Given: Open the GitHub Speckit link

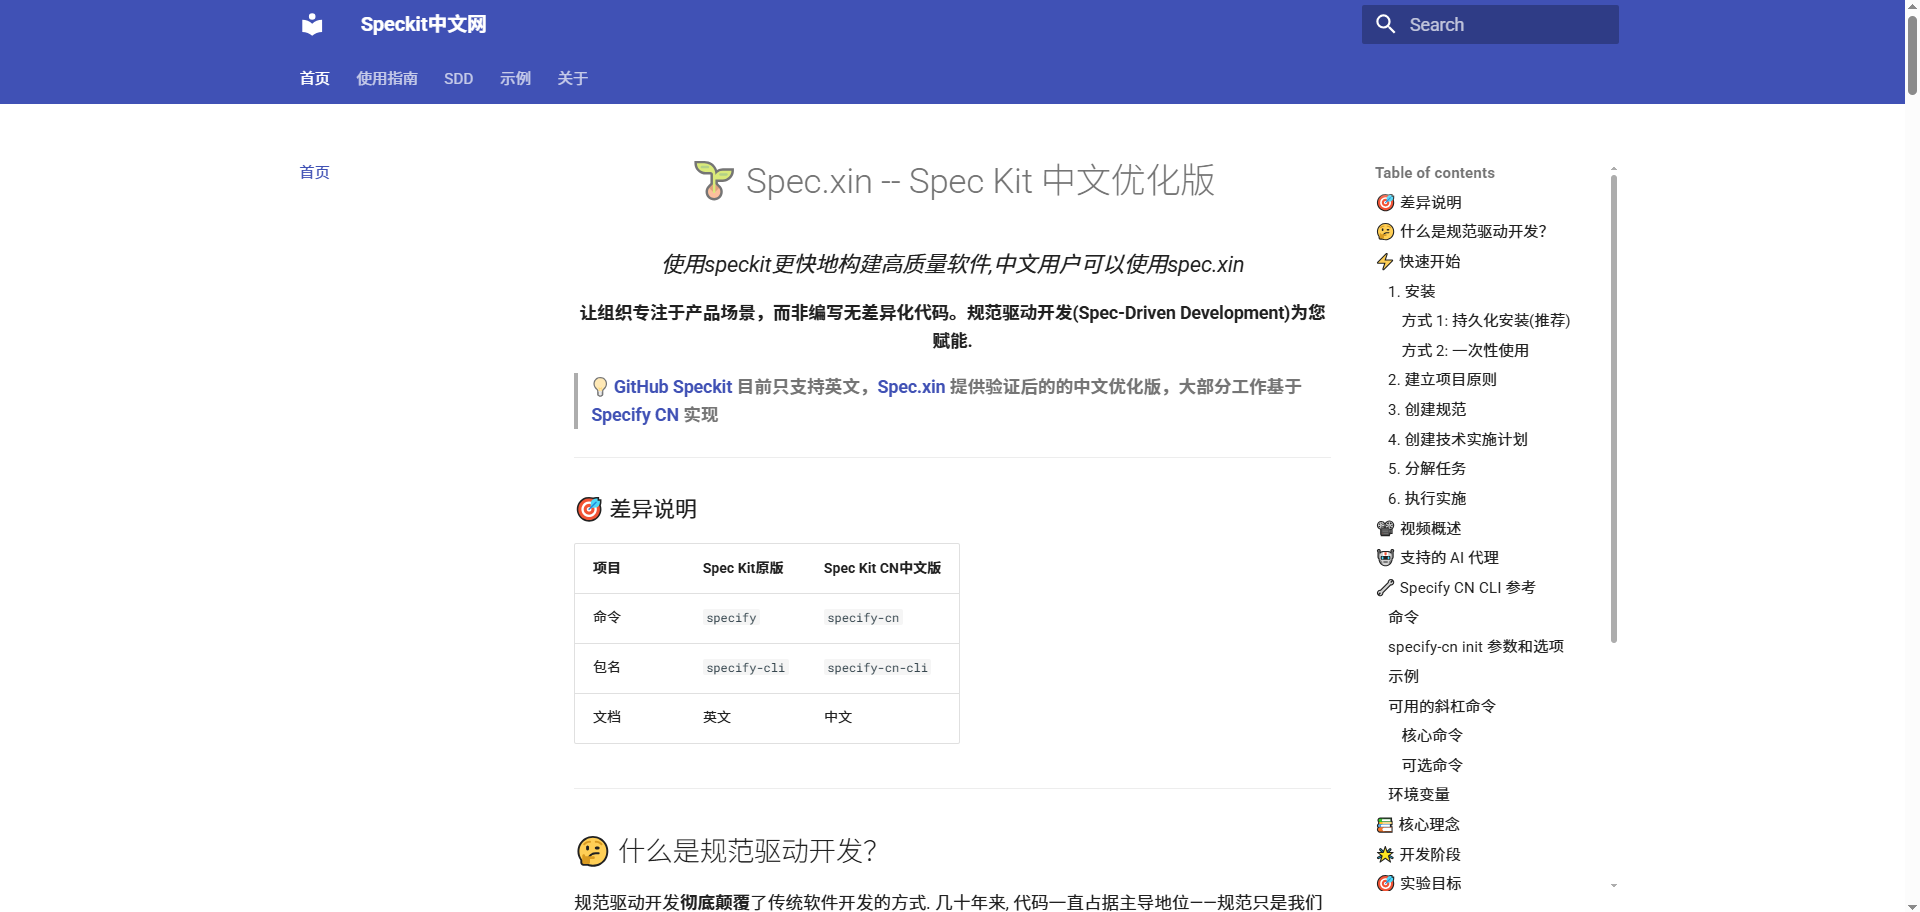Looking at the screenshot, I should [x=672, y=387].
